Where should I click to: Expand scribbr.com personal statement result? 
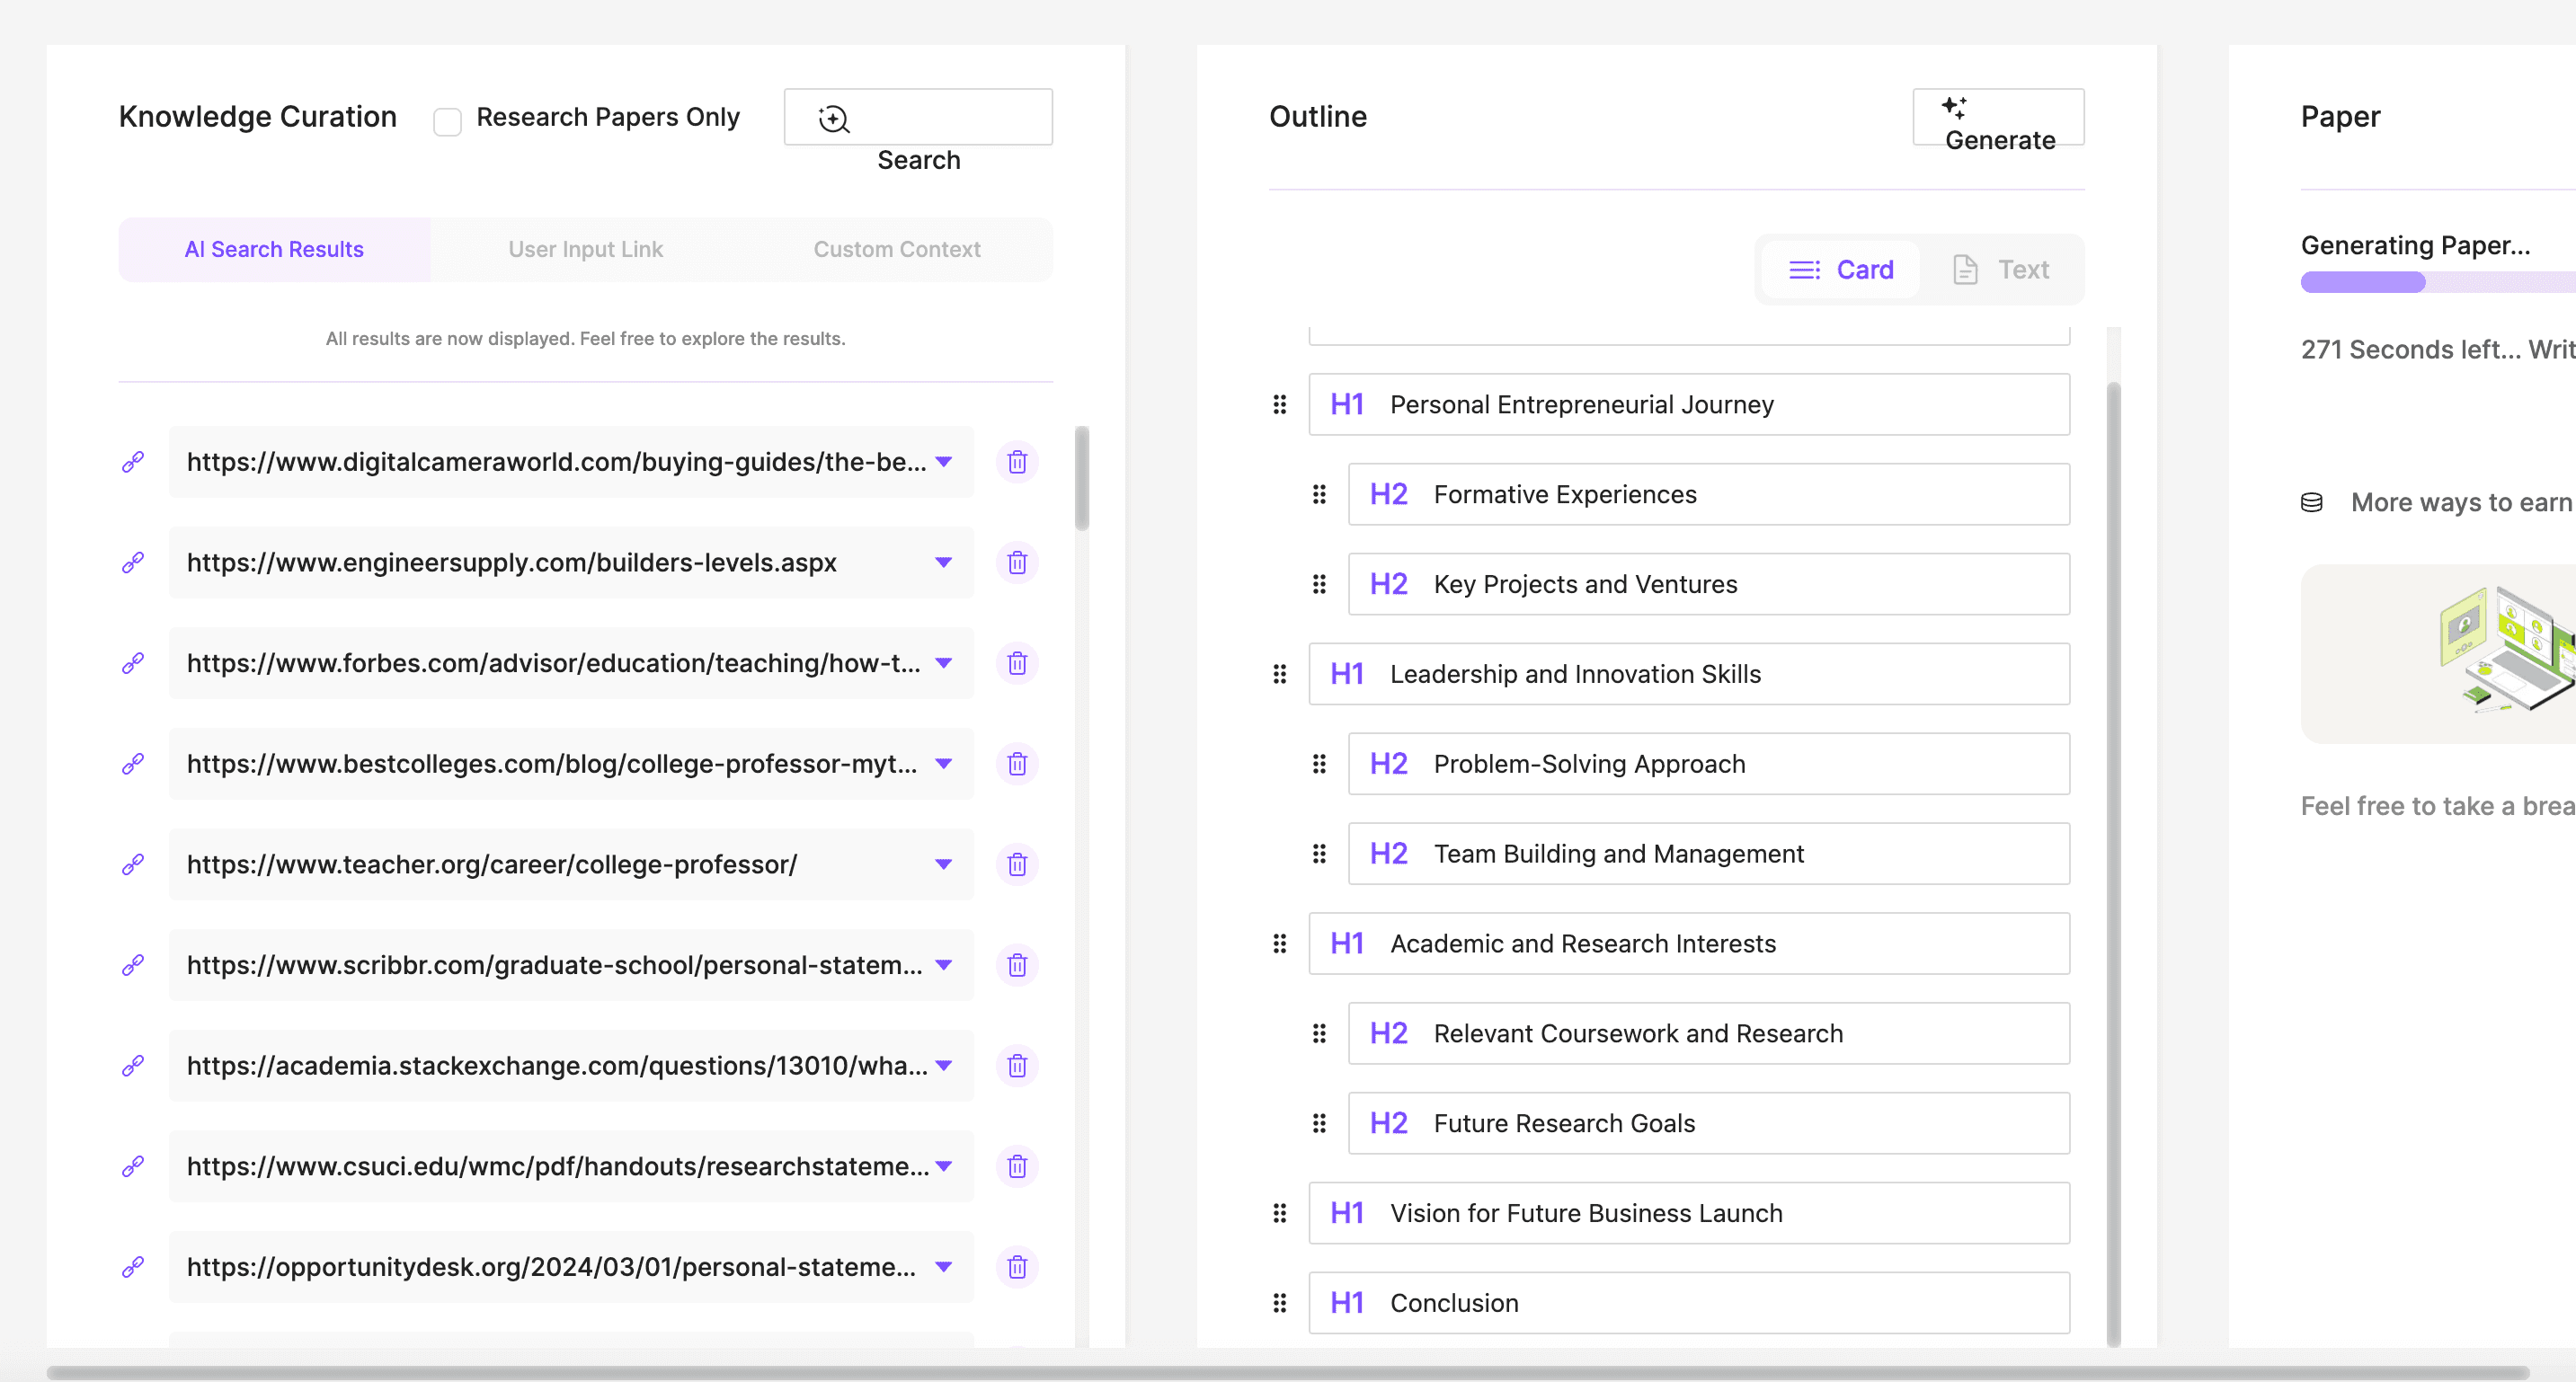[x=943, y=965]
